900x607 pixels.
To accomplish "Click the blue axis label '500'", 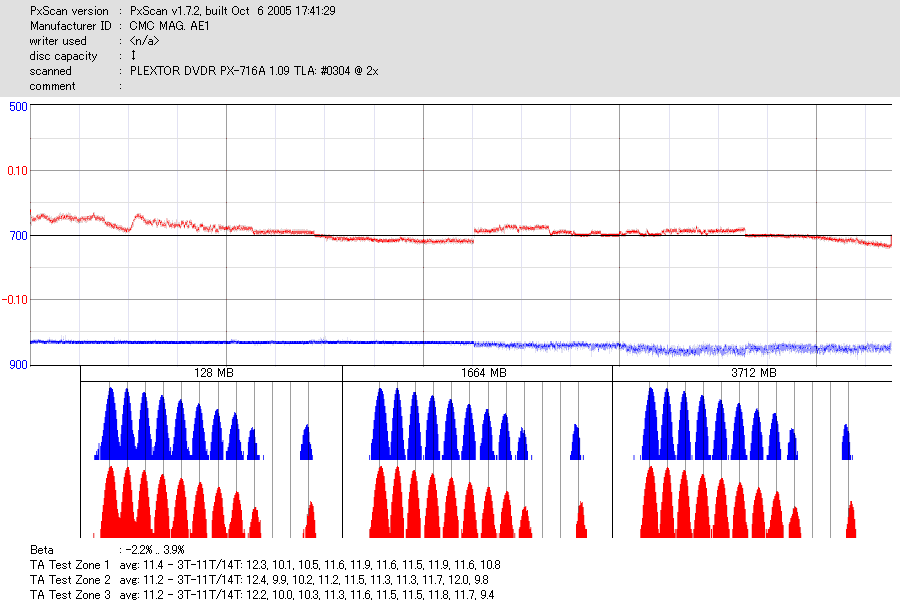I will click(18, 107).
